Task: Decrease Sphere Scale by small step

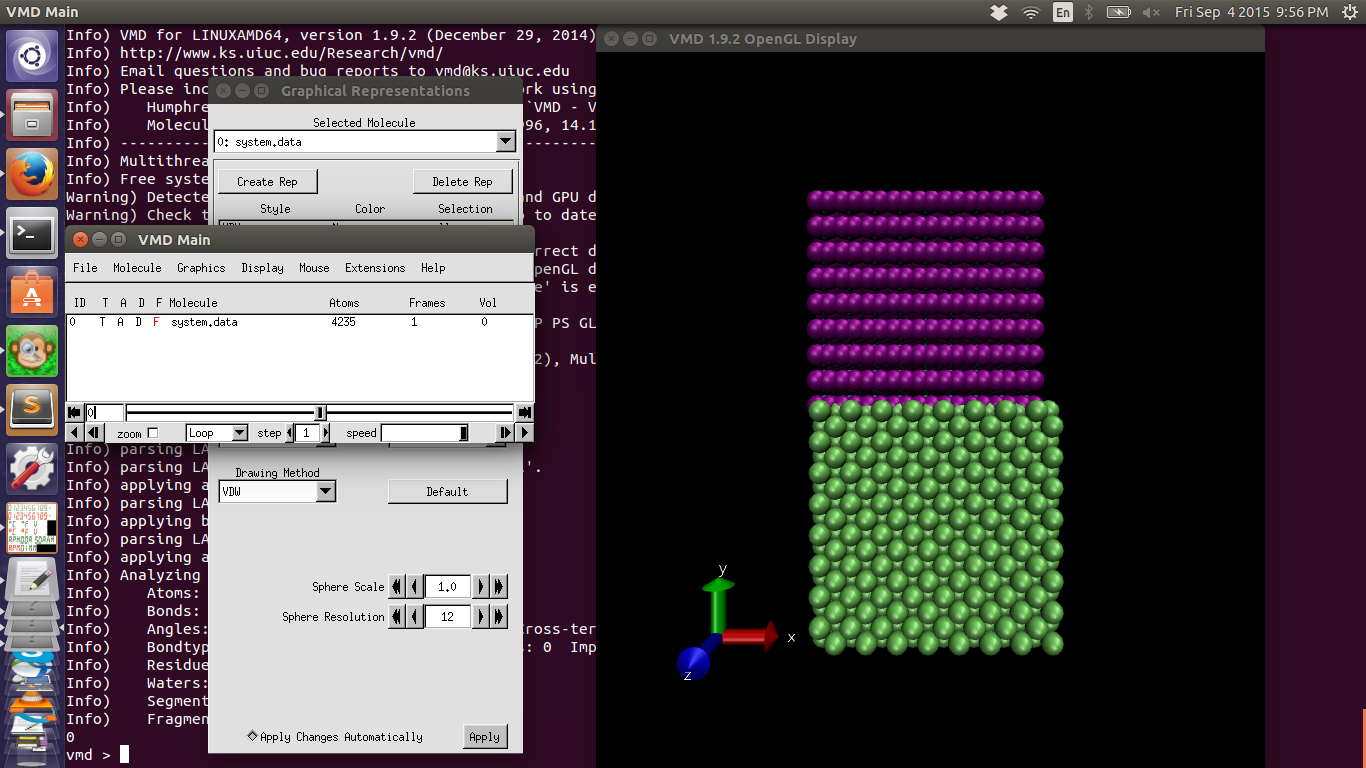Action: (415, 587)
